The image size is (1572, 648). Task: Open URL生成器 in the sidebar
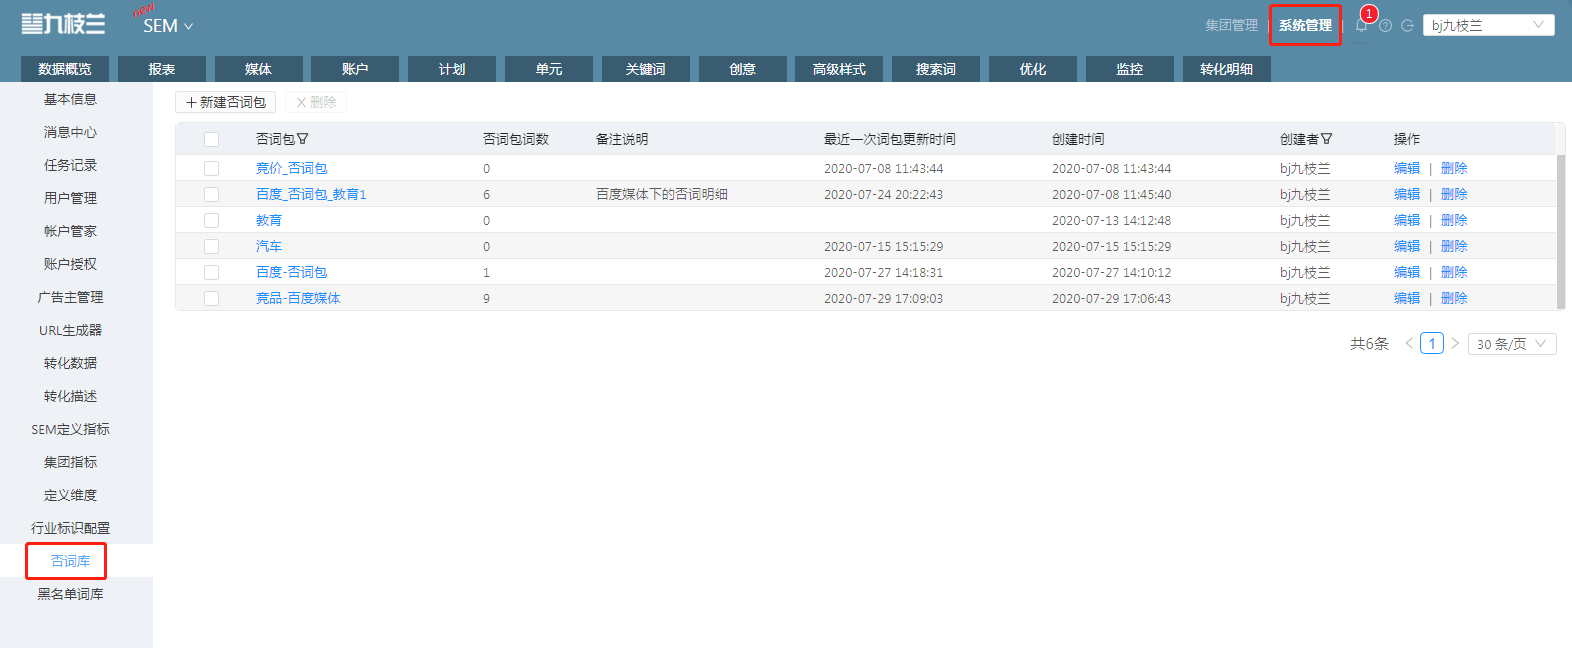(x=70, y=330)
